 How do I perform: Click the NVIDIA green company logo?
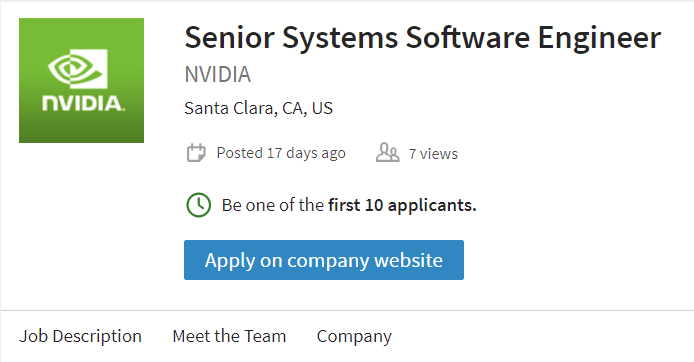pos(81,80)
